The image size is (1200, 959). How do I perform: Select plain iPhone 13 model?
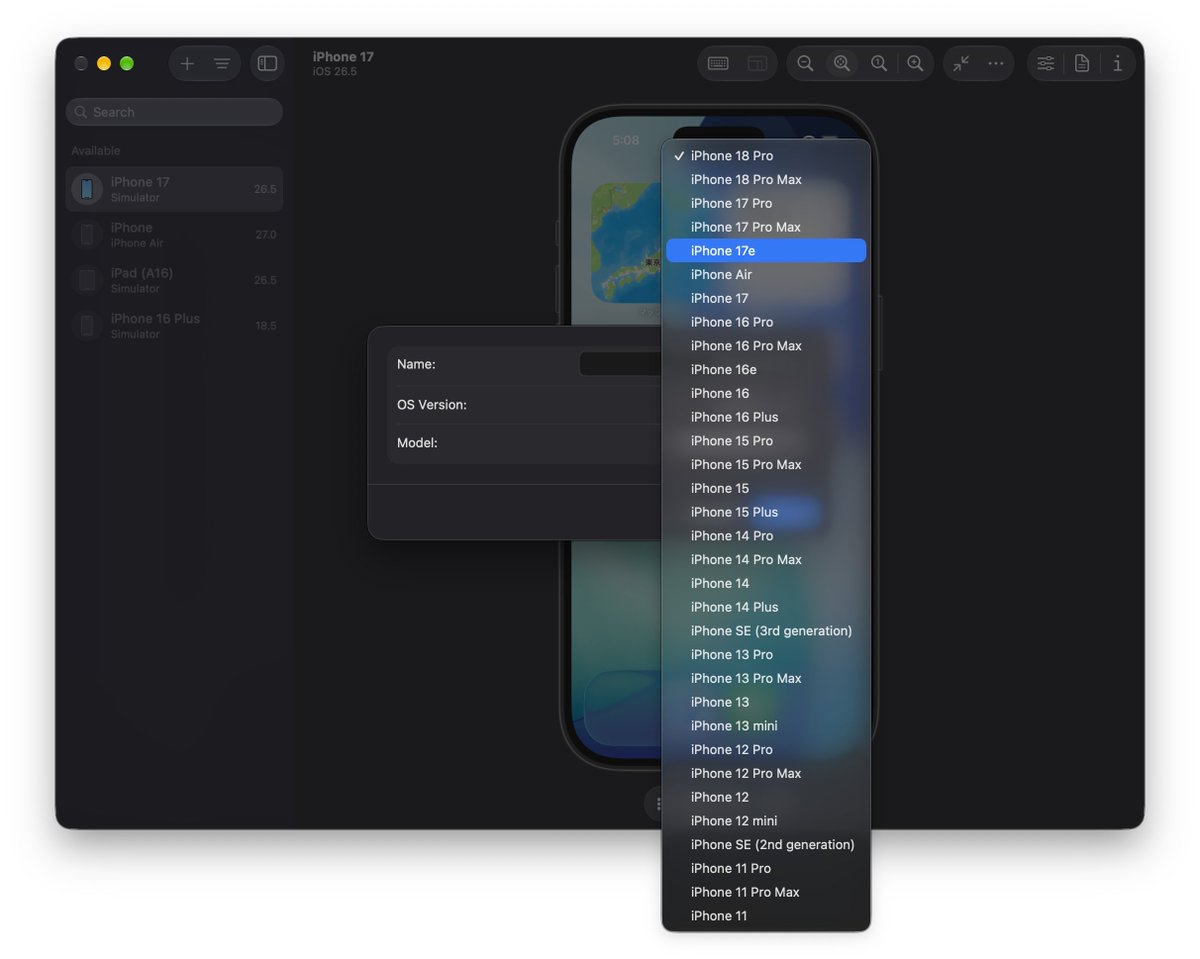[x=766, y=702]
